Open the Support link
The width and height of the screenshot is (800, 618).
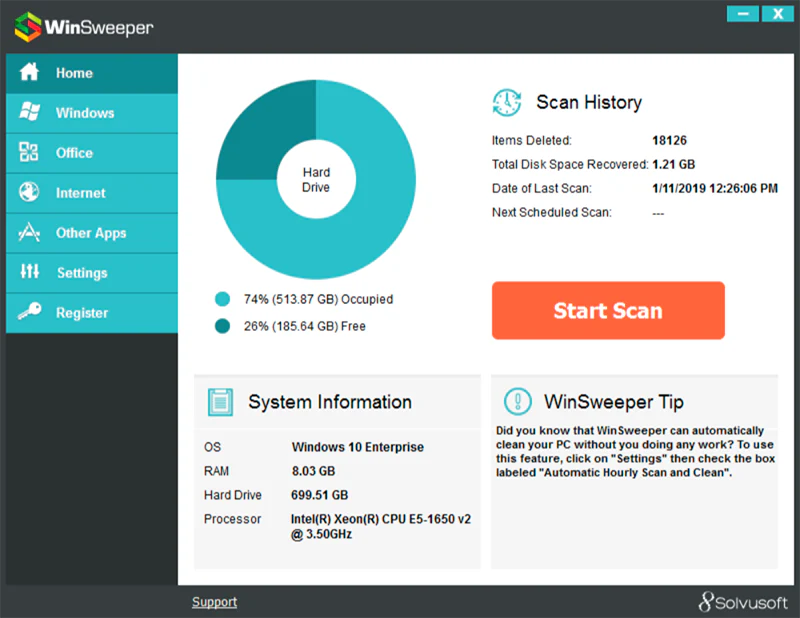[214, 602]
